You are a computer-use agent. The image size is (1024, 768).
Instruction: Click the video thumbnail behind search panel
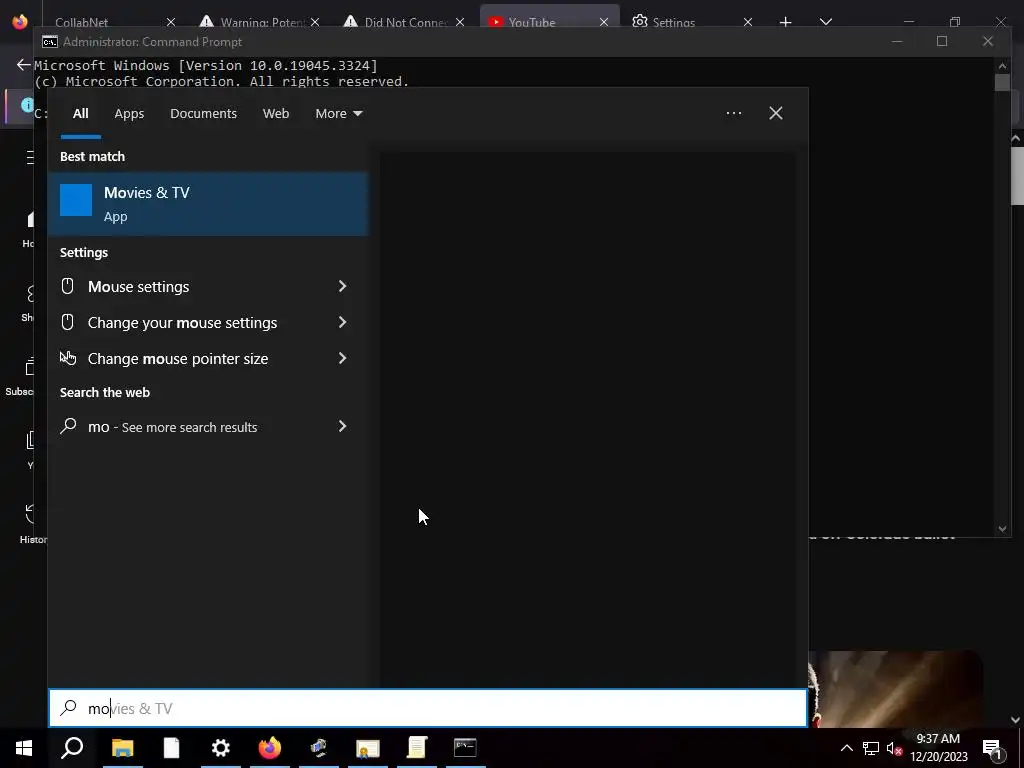pos(895,689)
